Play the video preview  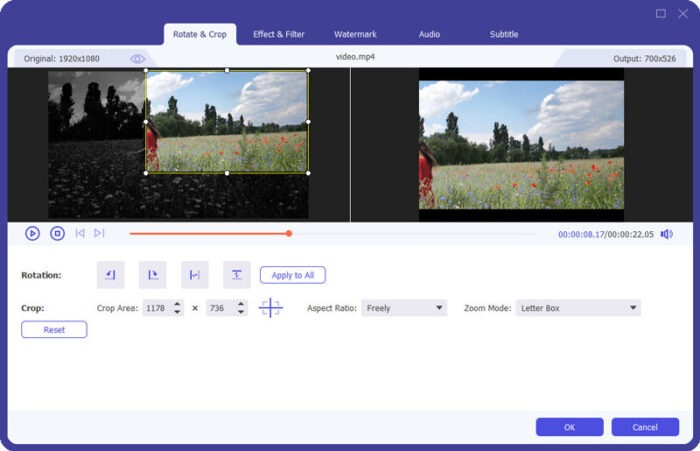(x=32, y=233)
